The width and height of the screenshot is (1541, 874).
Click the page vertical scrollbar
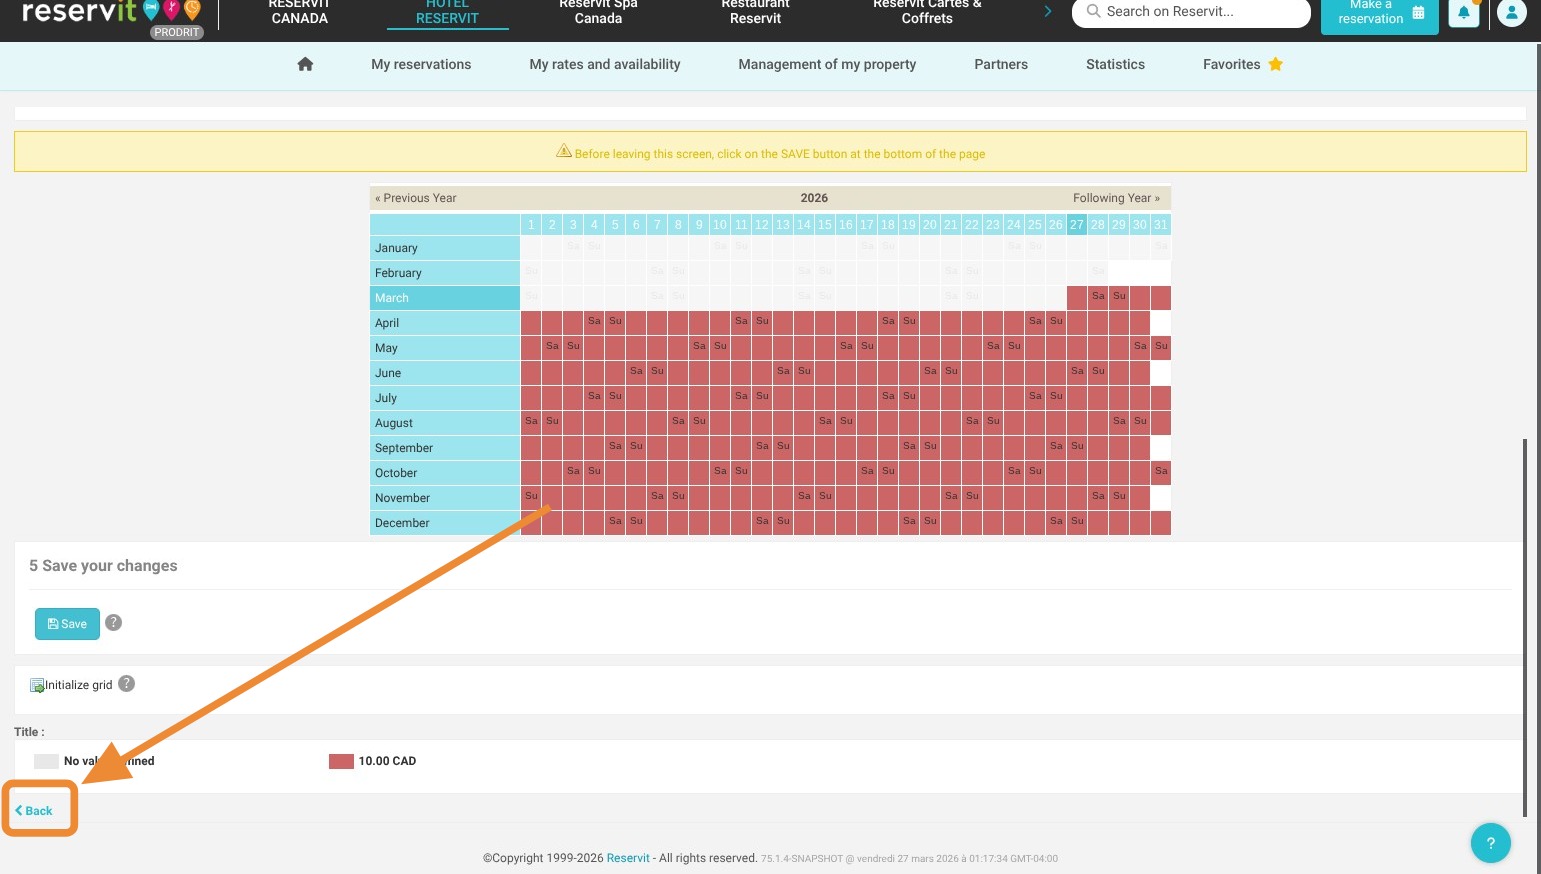[x=1524, y=627]
